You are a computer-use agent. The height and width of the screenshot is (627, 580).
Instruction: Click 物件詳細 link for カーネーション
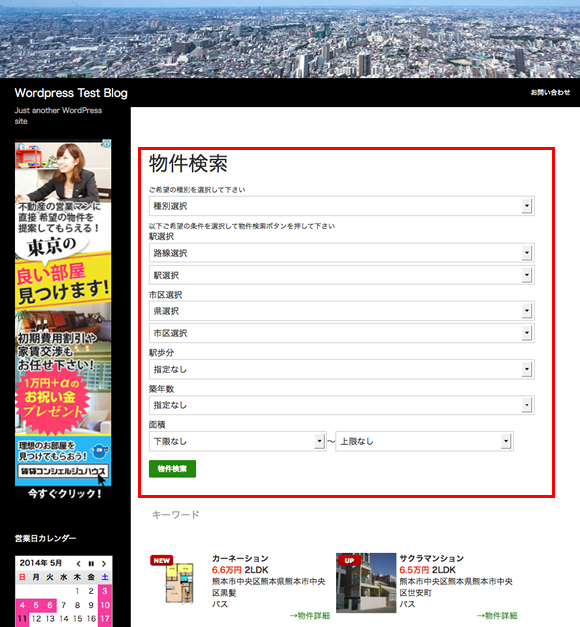(x=310, y=615)
